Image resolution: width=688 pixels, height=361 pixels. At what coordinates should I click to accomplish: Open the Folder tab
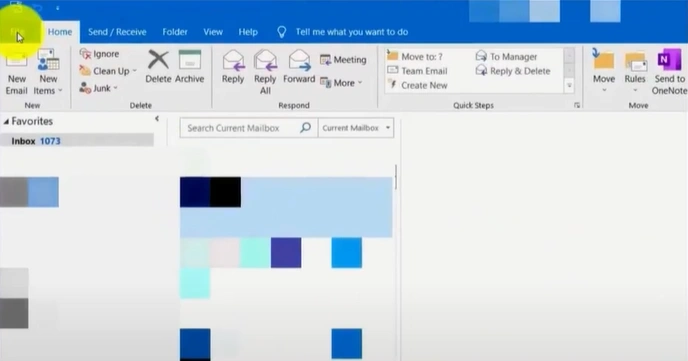175,32
